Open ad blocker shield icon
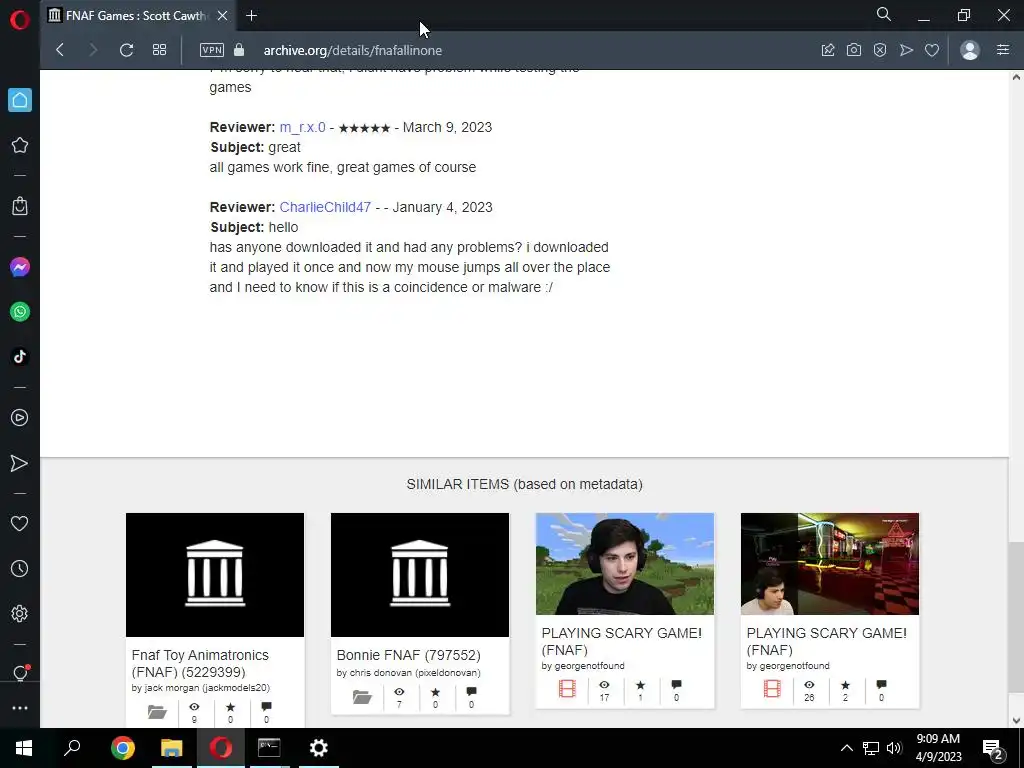This screenshot has width=1024, height=768. pyautogui.click(x=880, y=50)
